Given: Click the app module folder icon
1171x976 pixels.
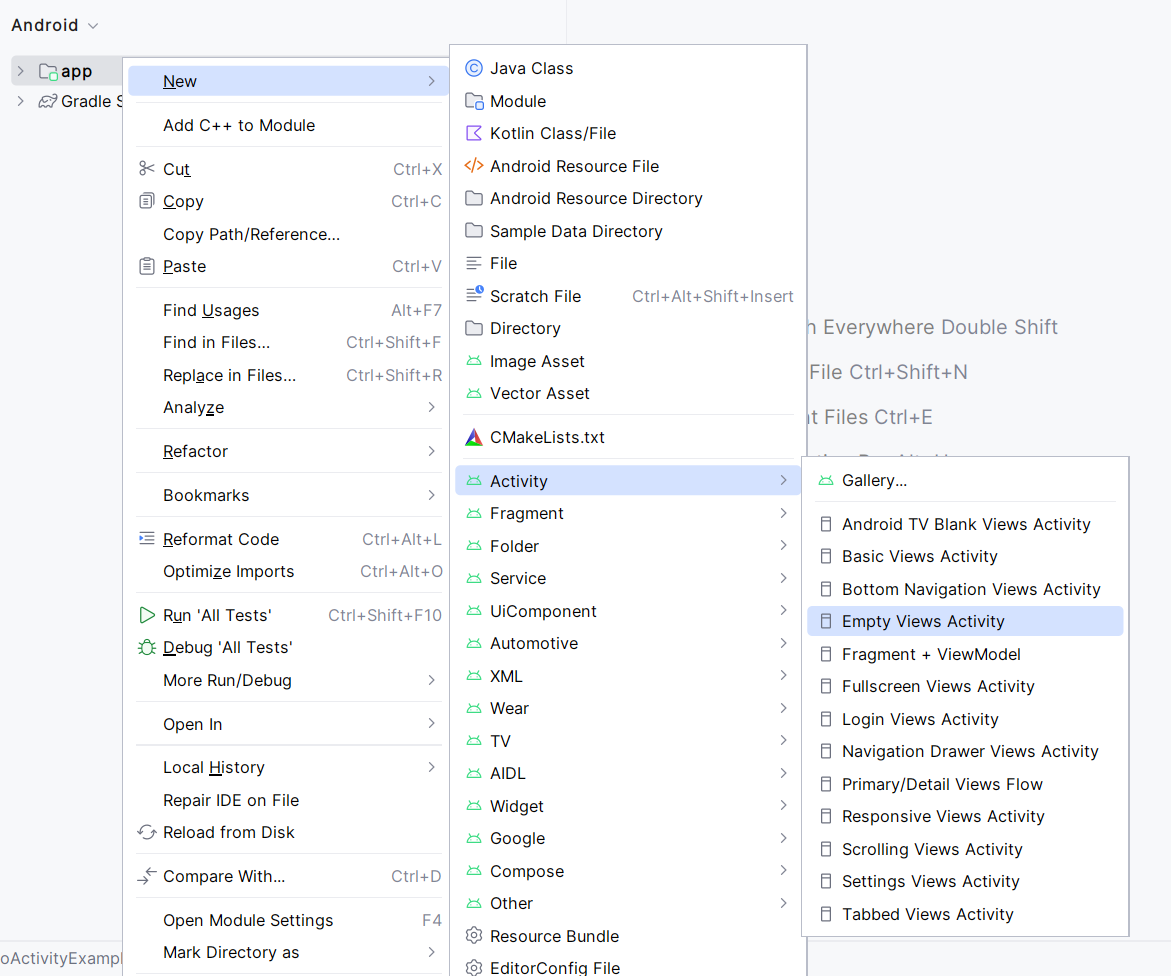Looking at the screenshot, I should click(x=48, y=72).
